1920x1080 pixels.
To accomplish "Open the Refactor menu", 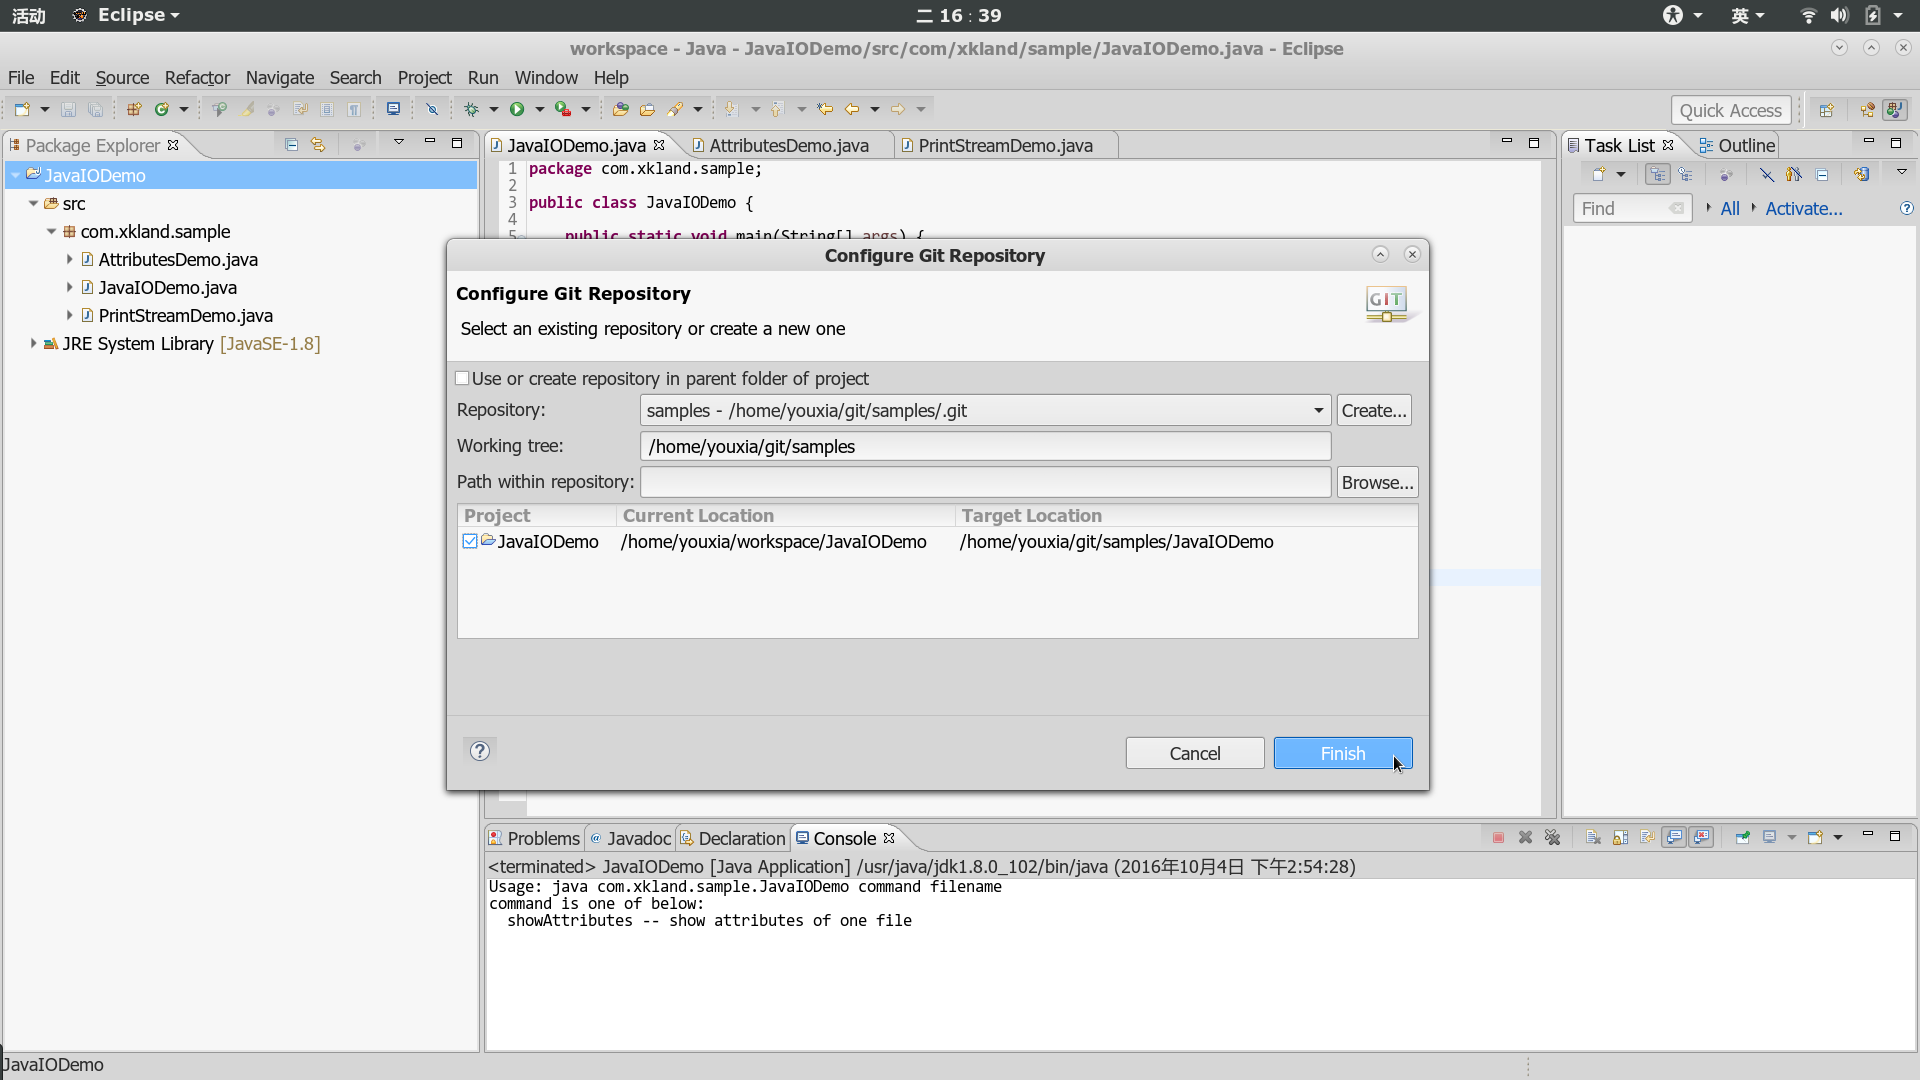I will [x=197, y=77].
